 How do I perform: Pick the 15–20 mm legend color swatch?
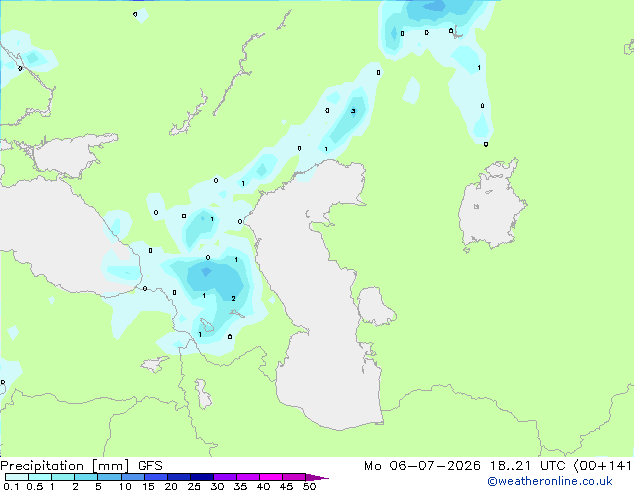coord(155,477)
